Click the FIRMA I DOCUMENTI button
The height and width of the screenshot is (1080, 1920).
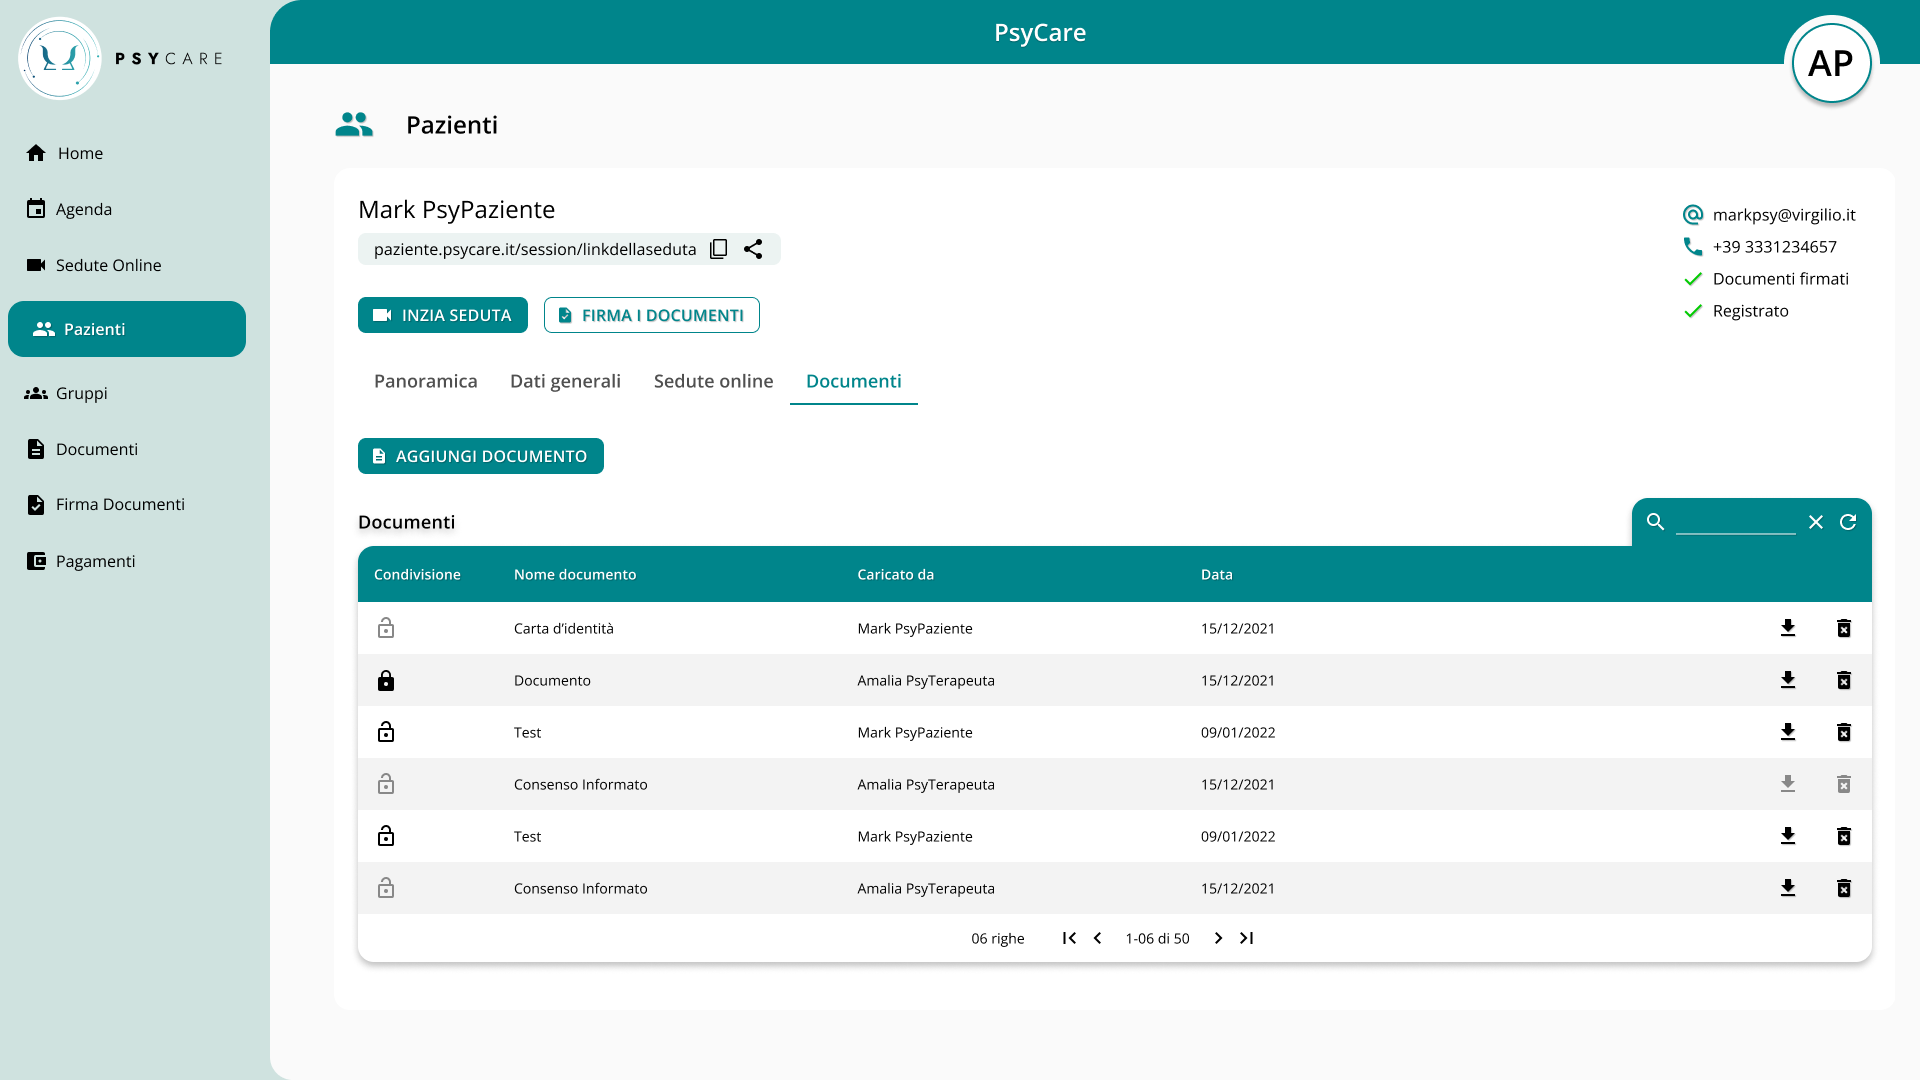[652, 315]
